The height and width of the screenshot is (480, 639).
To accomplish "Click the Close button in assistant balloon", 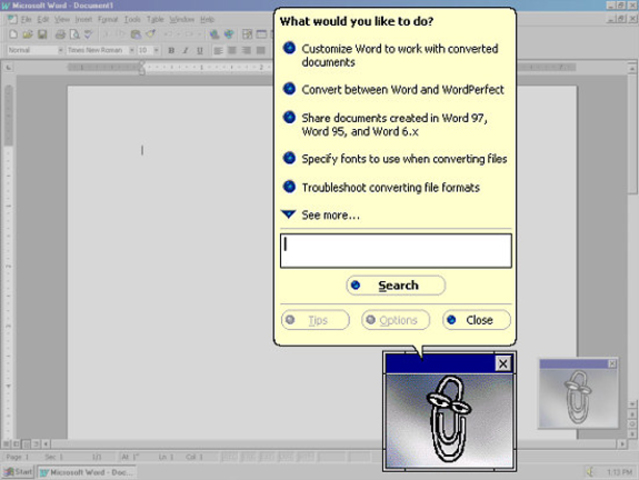I will click(476, 320).
